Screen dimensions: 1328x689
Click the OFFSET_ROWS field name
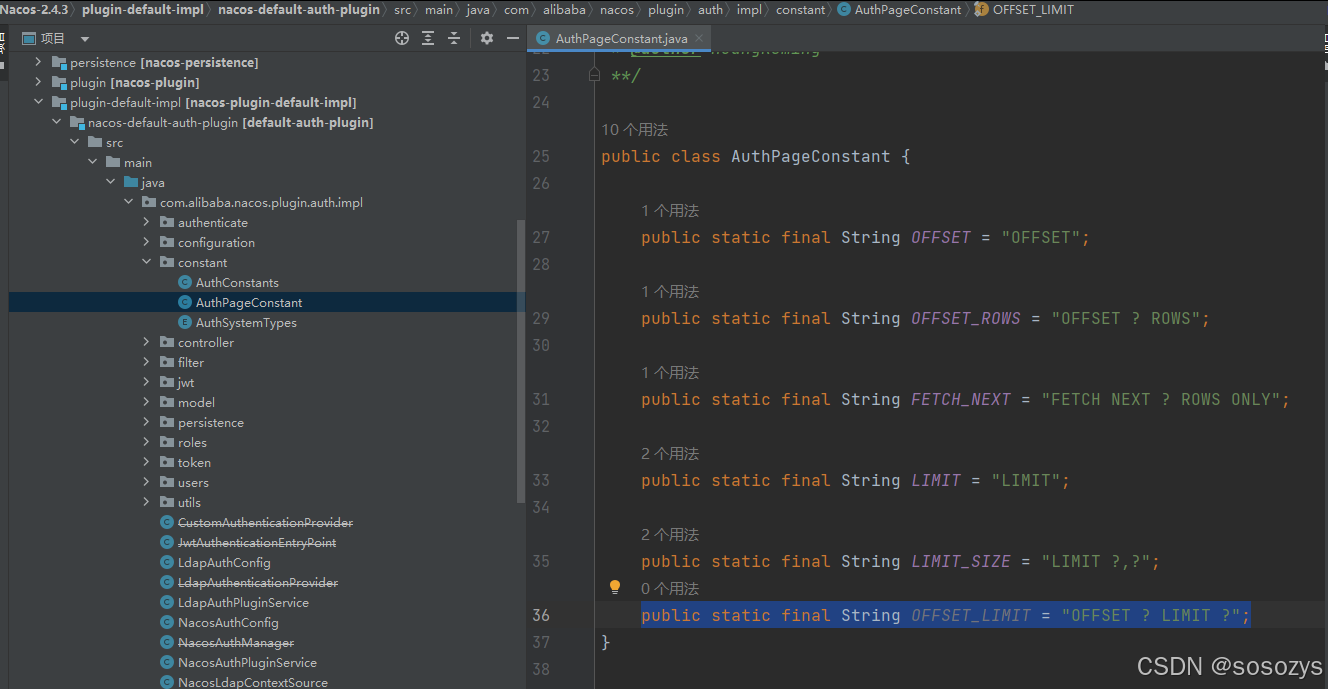pyautogui.click(x=966, y=318)
